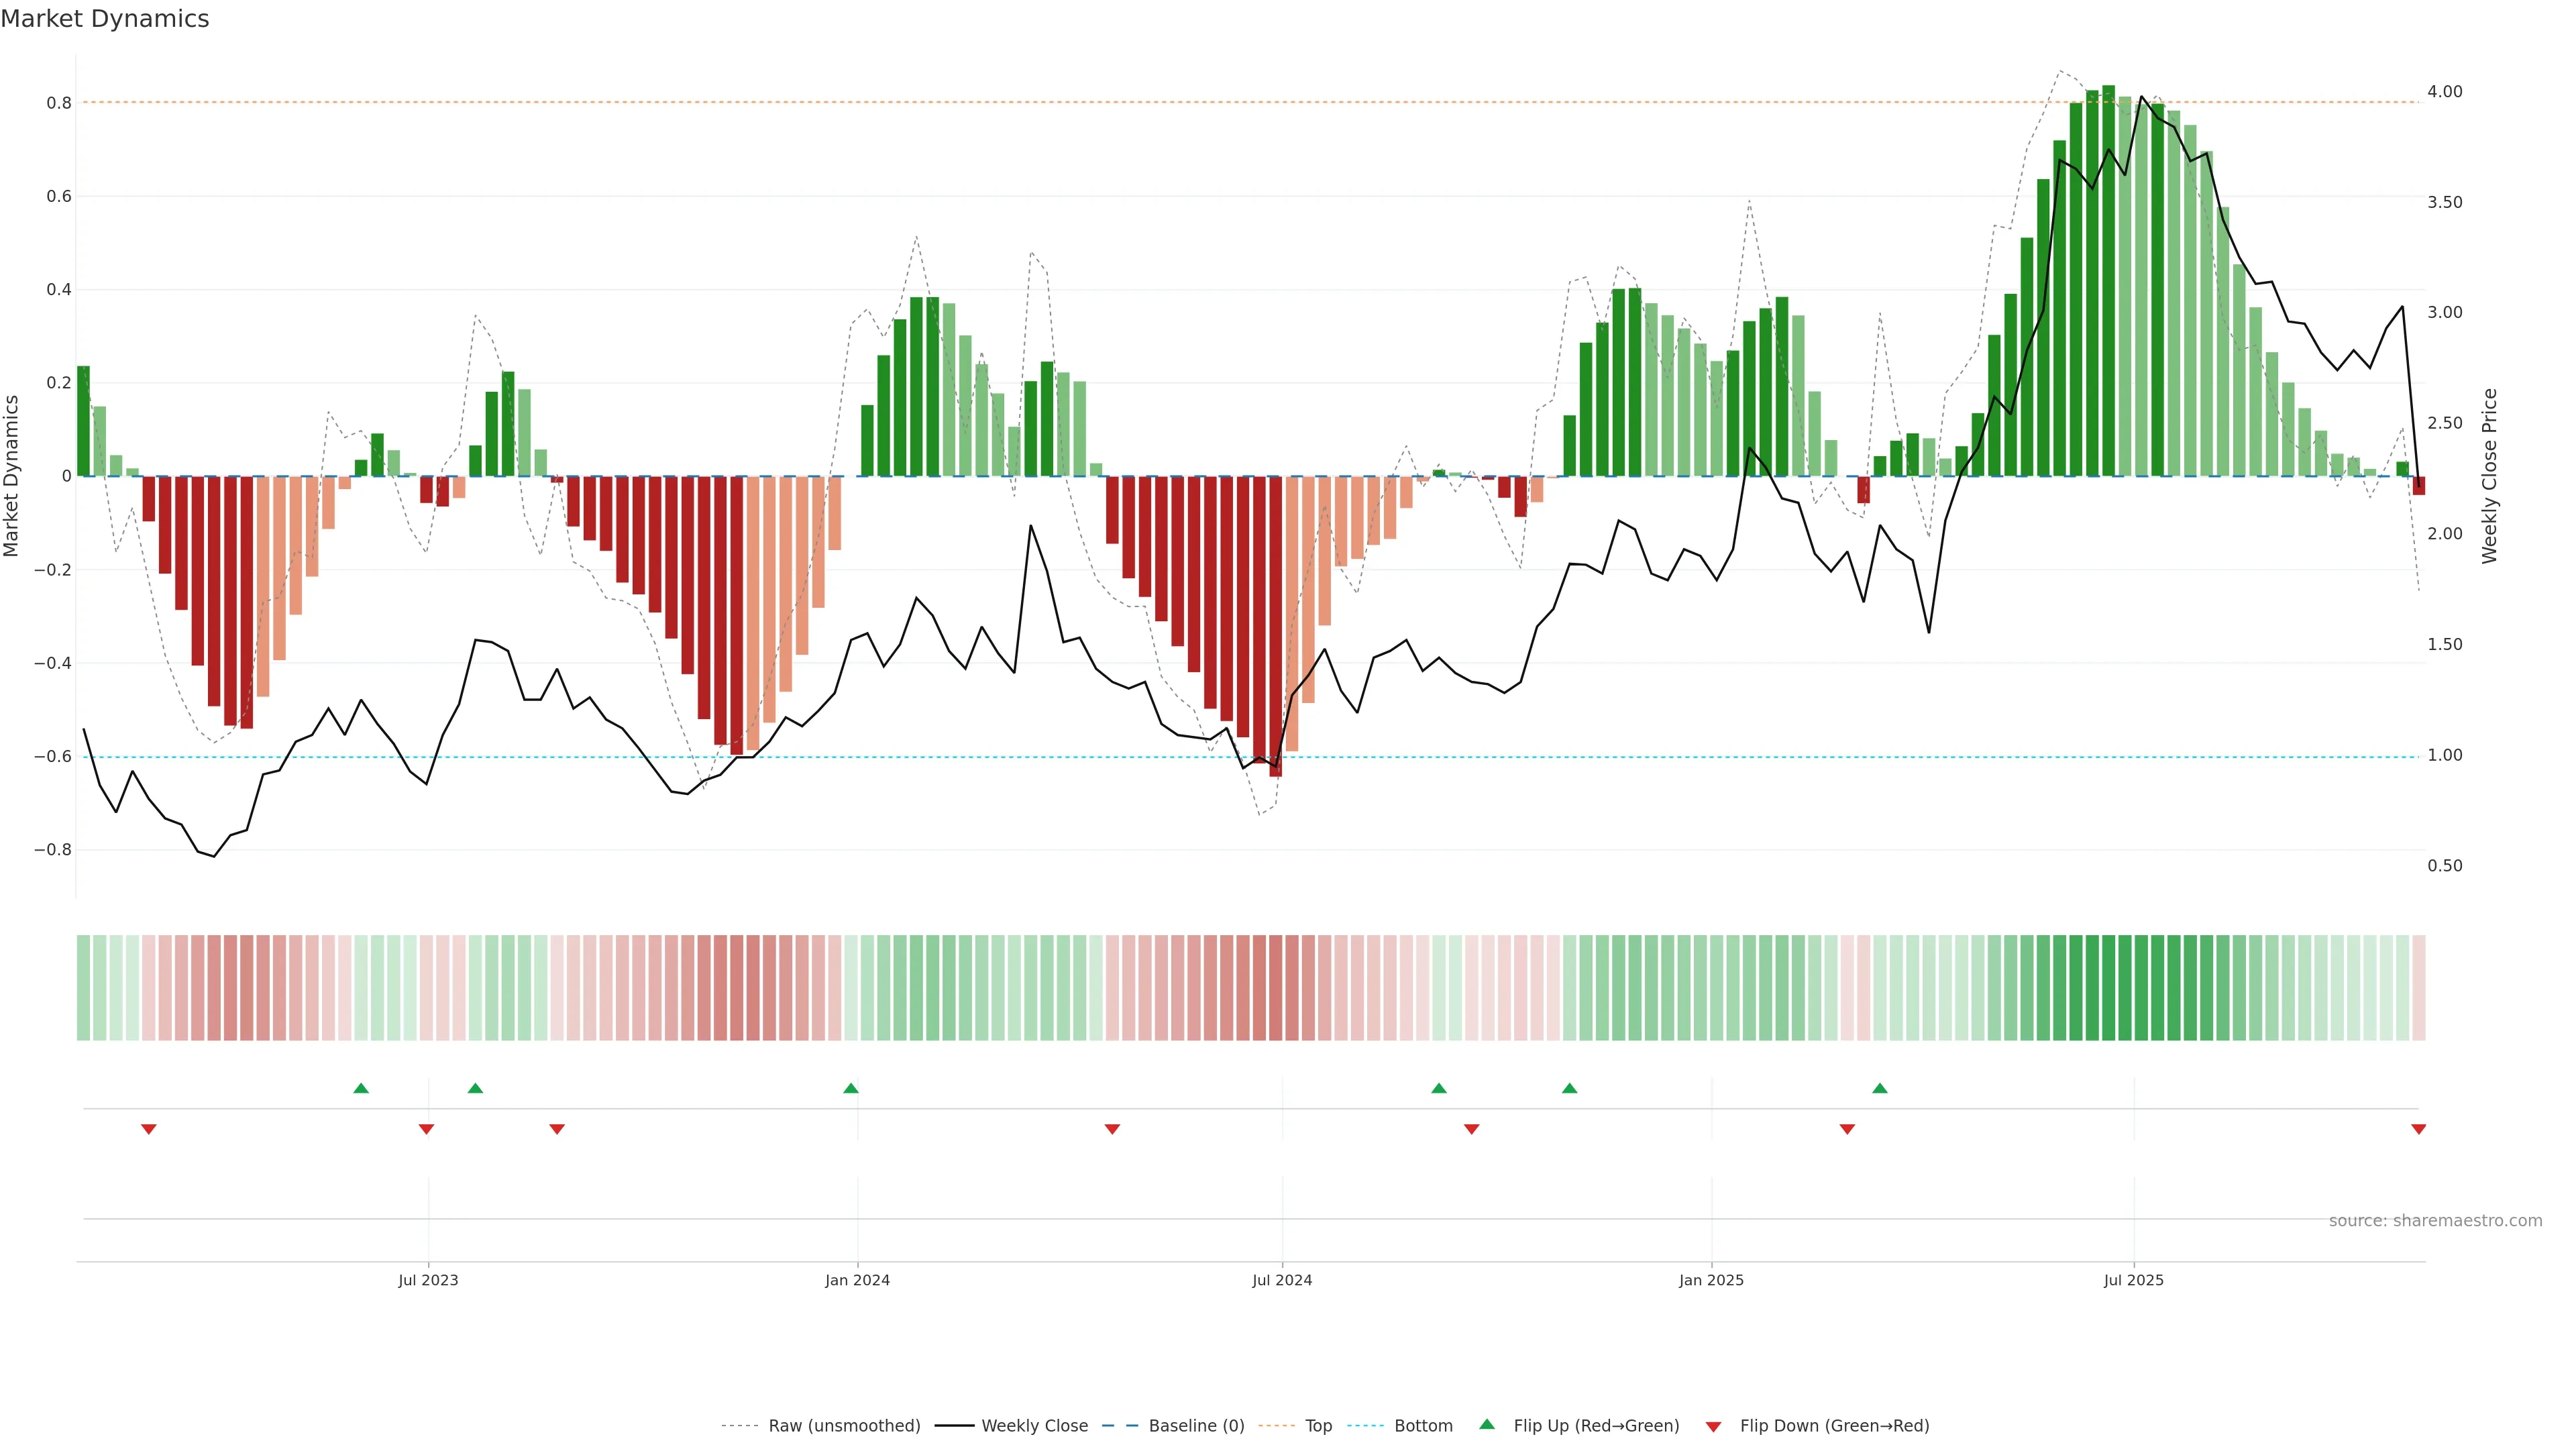Click the rightmost red flip-down triangle marker
The height and width of the screenshot is (1449, 2576).
click(x=2418, y=1129)
